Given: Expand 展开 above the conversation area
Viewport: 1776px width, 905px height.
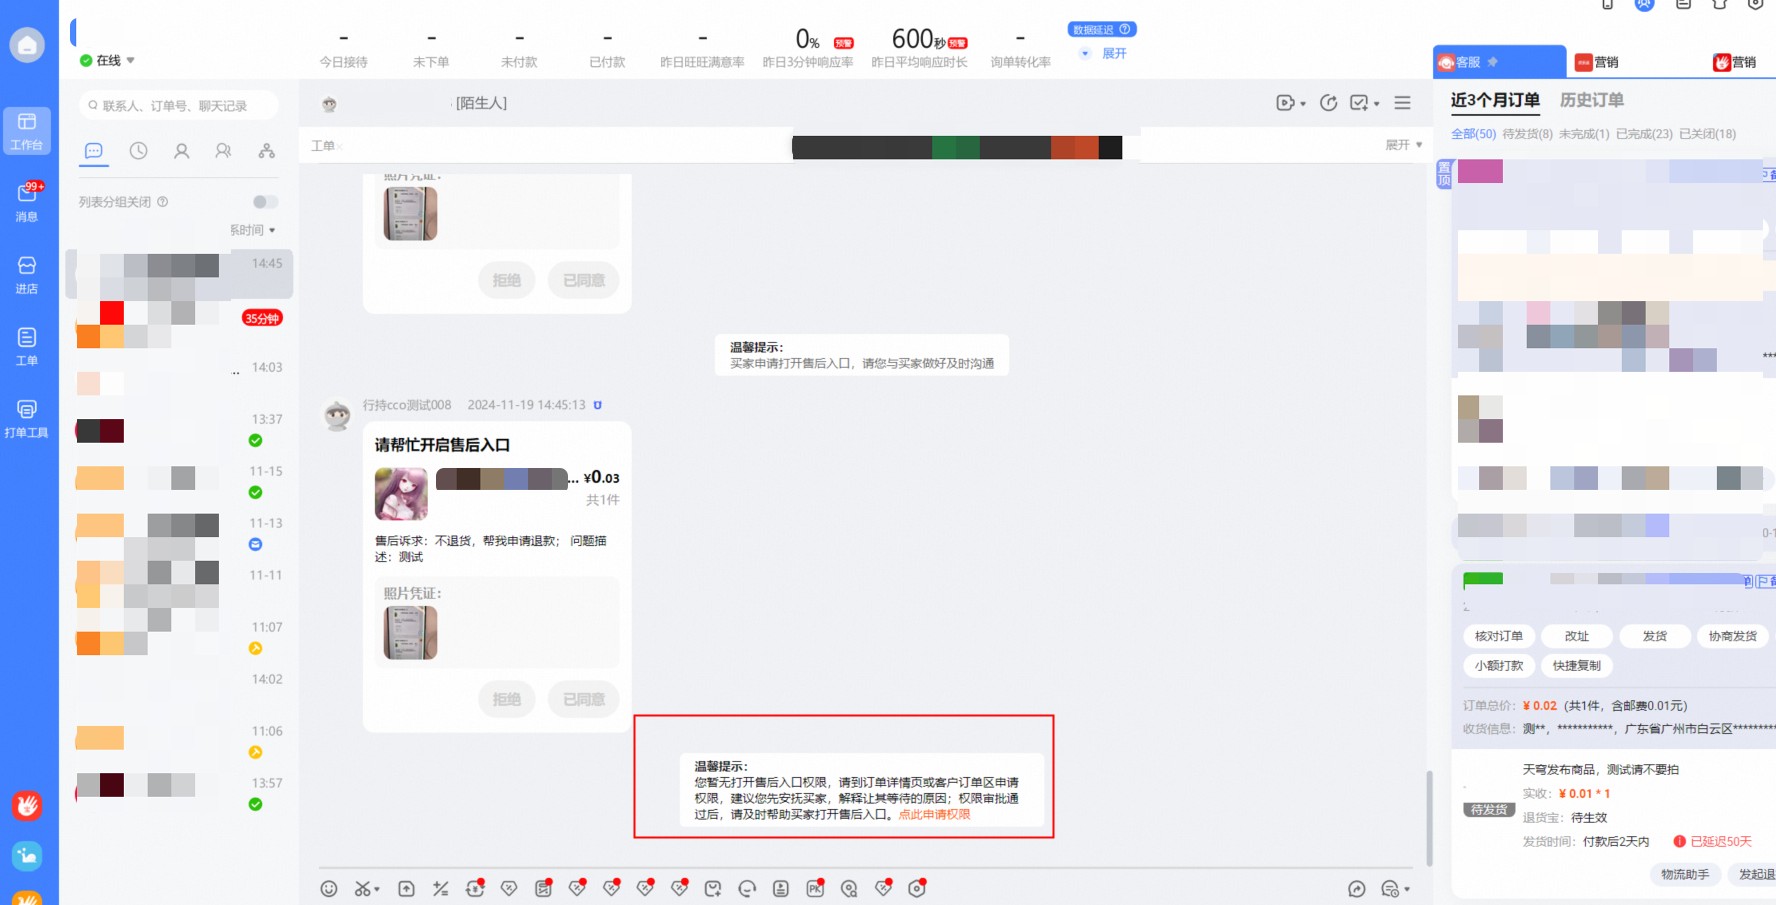Looking at the screenshot, I should (1398, 144).
